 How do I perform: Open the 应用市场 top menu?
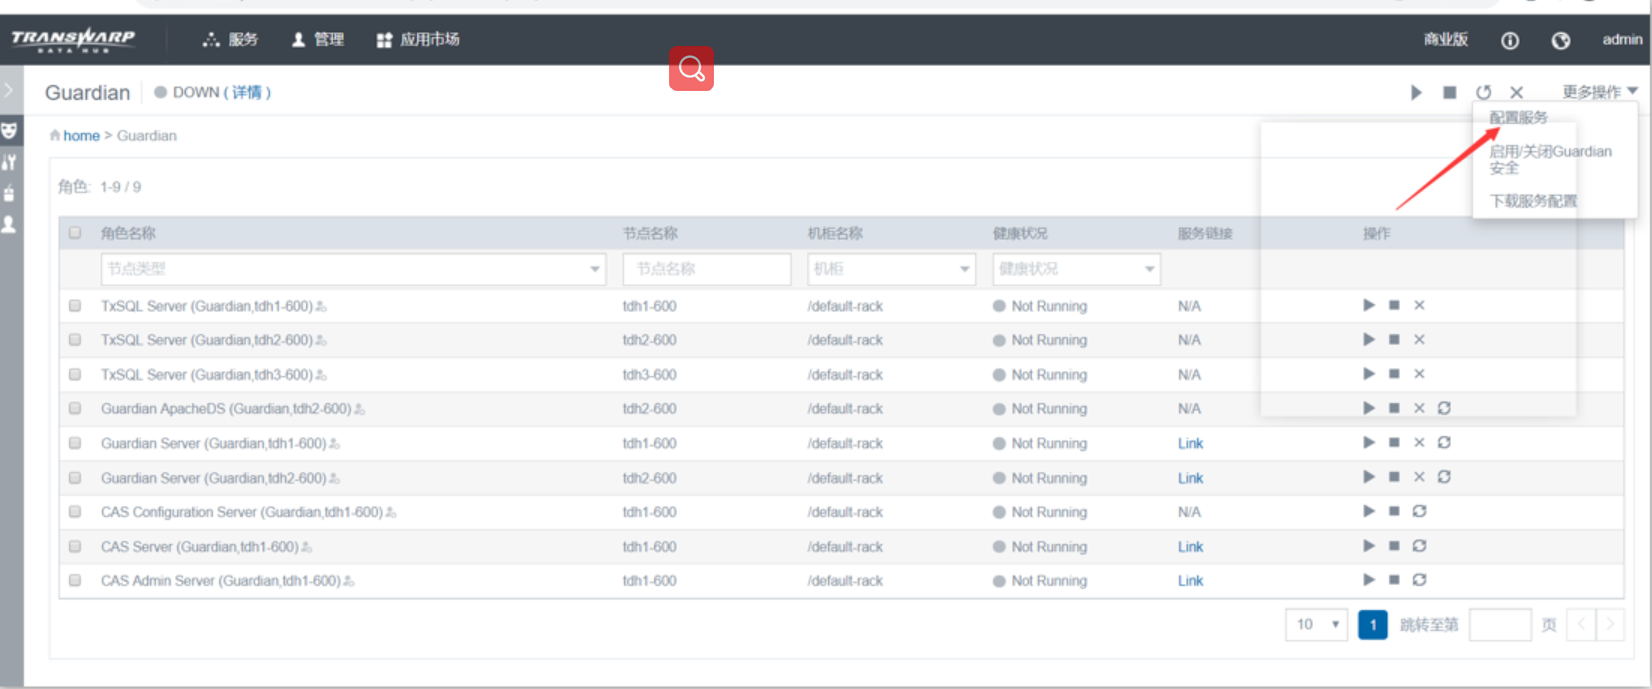[418, 40]
